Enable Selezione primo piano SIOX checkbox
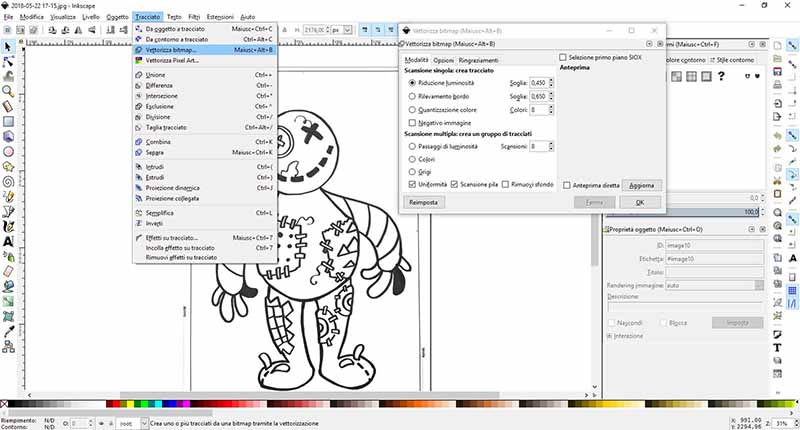Viewport: 800px width, 430px height. (x=563, y=58)
